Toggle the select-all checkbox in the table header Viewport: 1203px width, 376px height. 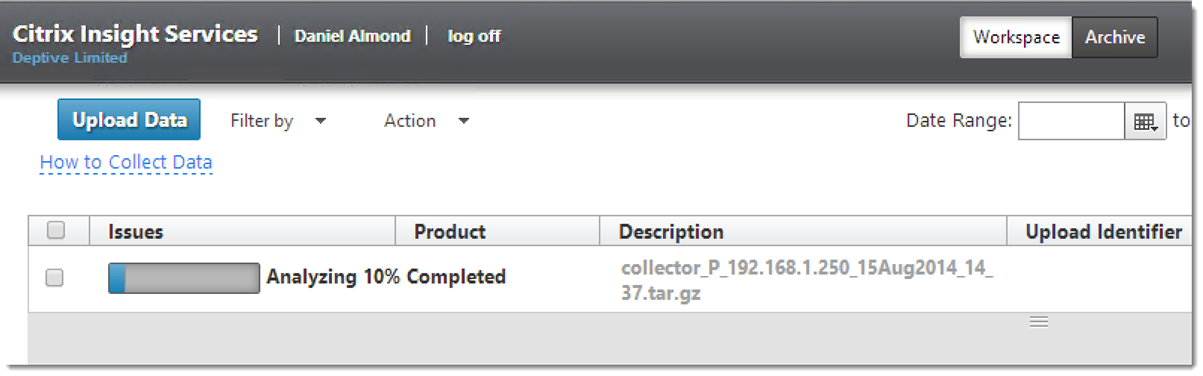pyautogui.click(x=56, y=230)
